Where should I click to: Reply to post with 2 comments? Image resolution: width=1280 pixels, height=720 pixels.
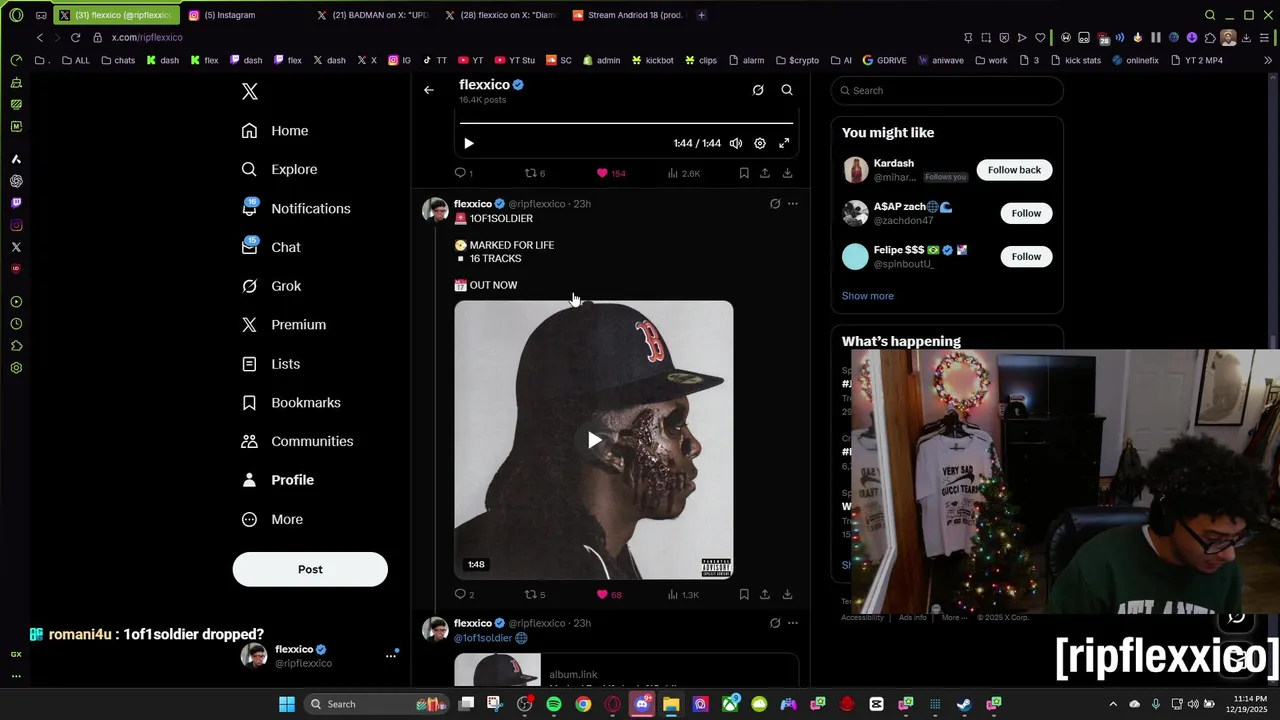pos(464,594)
